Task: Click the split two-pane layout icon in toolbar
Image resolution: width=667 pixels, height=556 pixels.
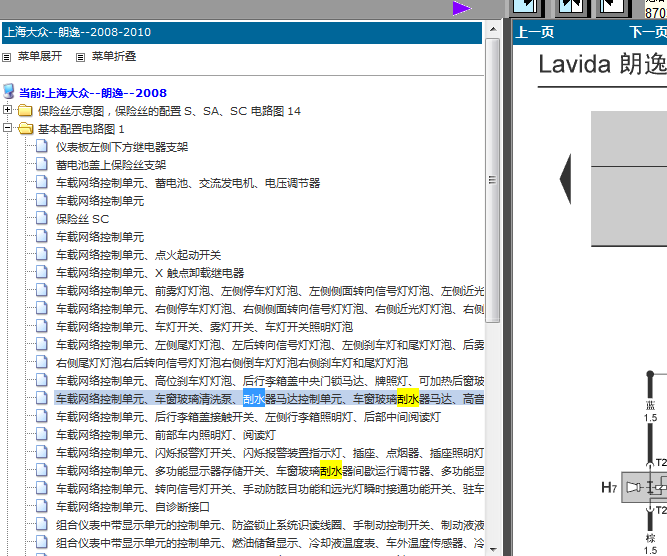Action: coord(570,6)
